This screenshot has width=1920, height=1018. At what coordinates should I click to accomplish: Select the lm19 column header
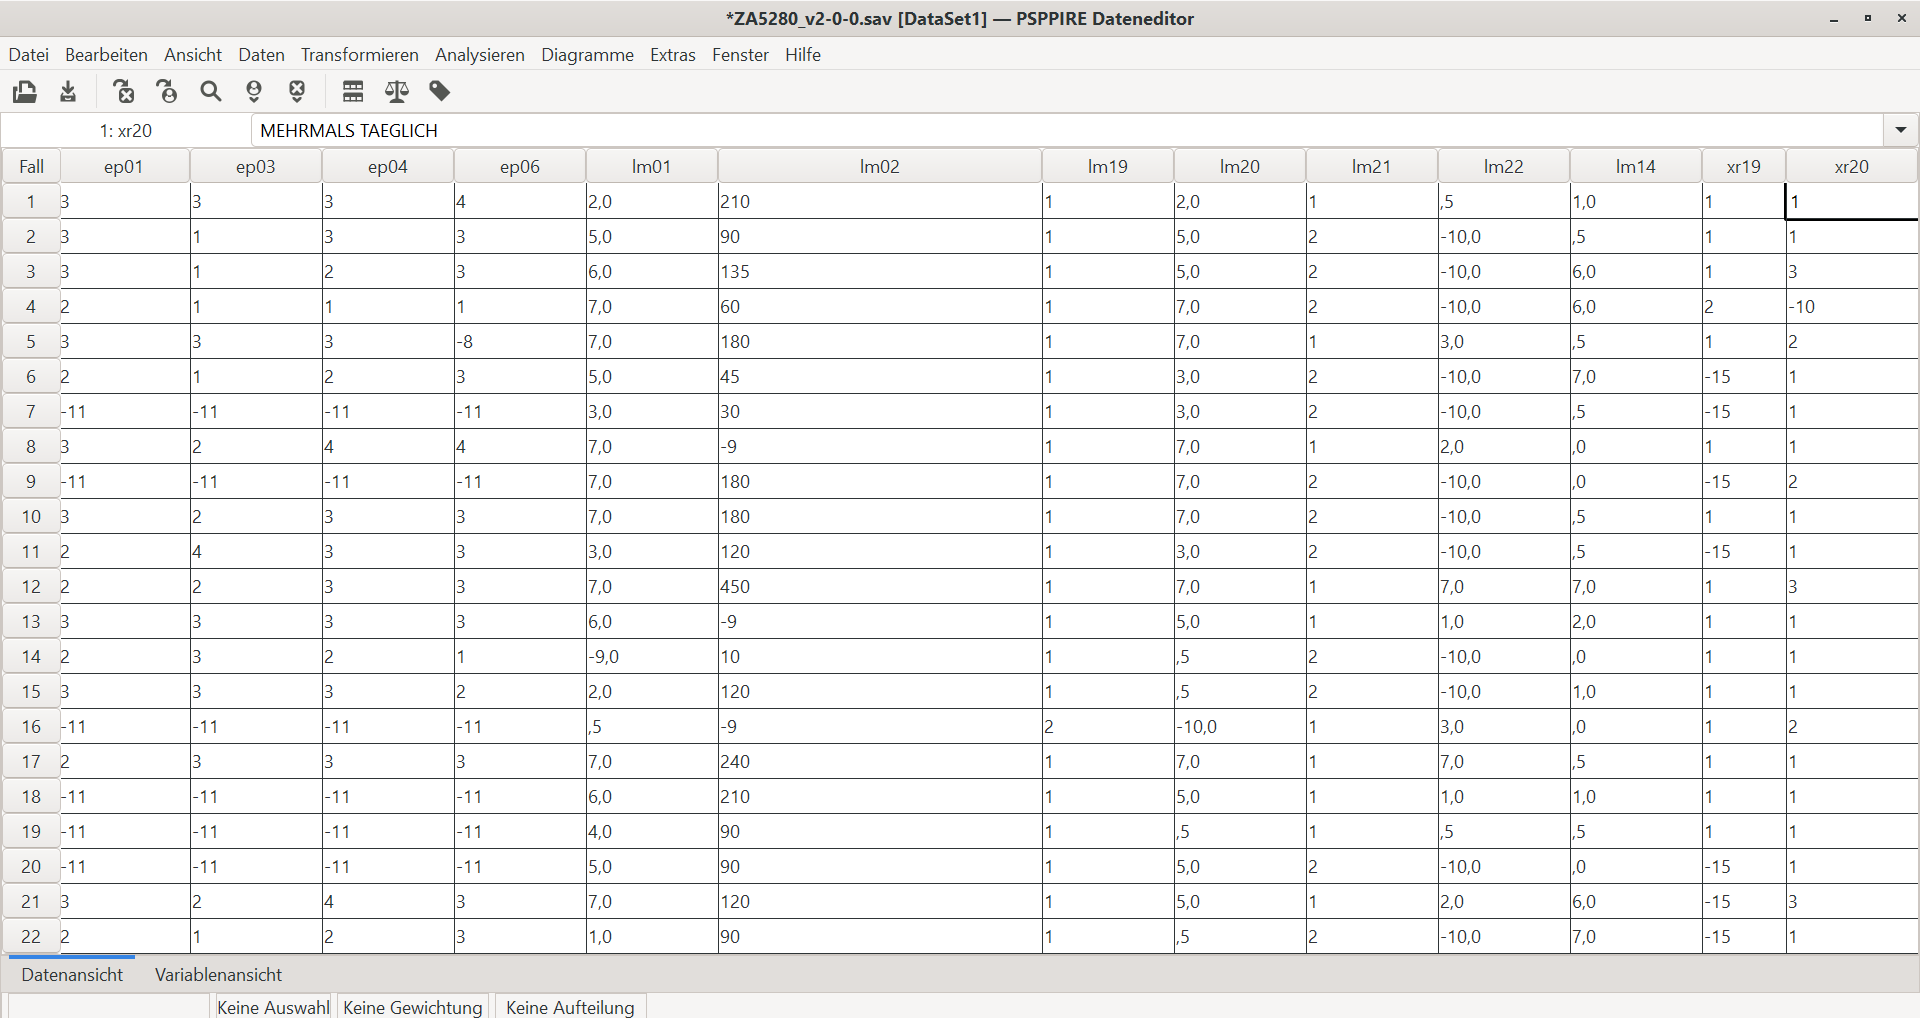tap(1108, 167)
